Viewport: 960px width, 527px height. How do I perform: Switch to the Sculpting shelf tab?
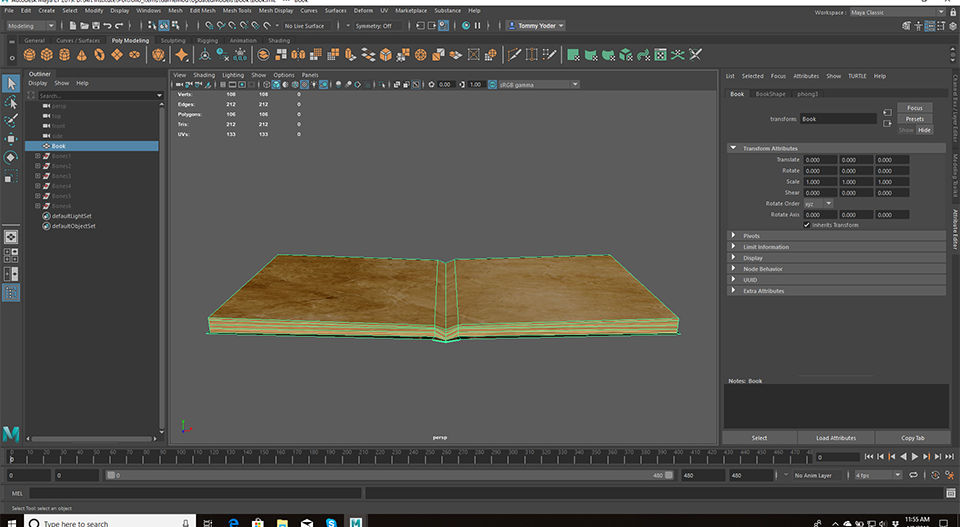coord(173,41)
